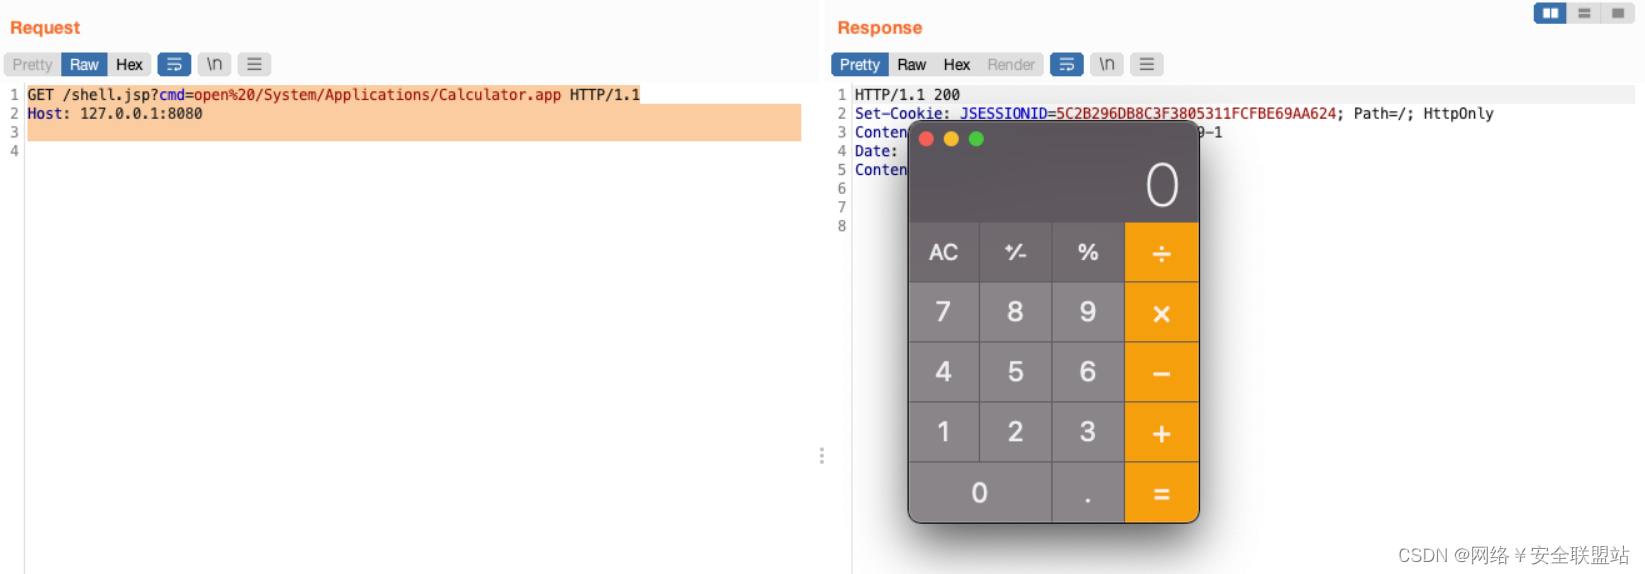Click the 4 key on Calculator
Screen dimensions: 1645x574
[x=943, y=372]
